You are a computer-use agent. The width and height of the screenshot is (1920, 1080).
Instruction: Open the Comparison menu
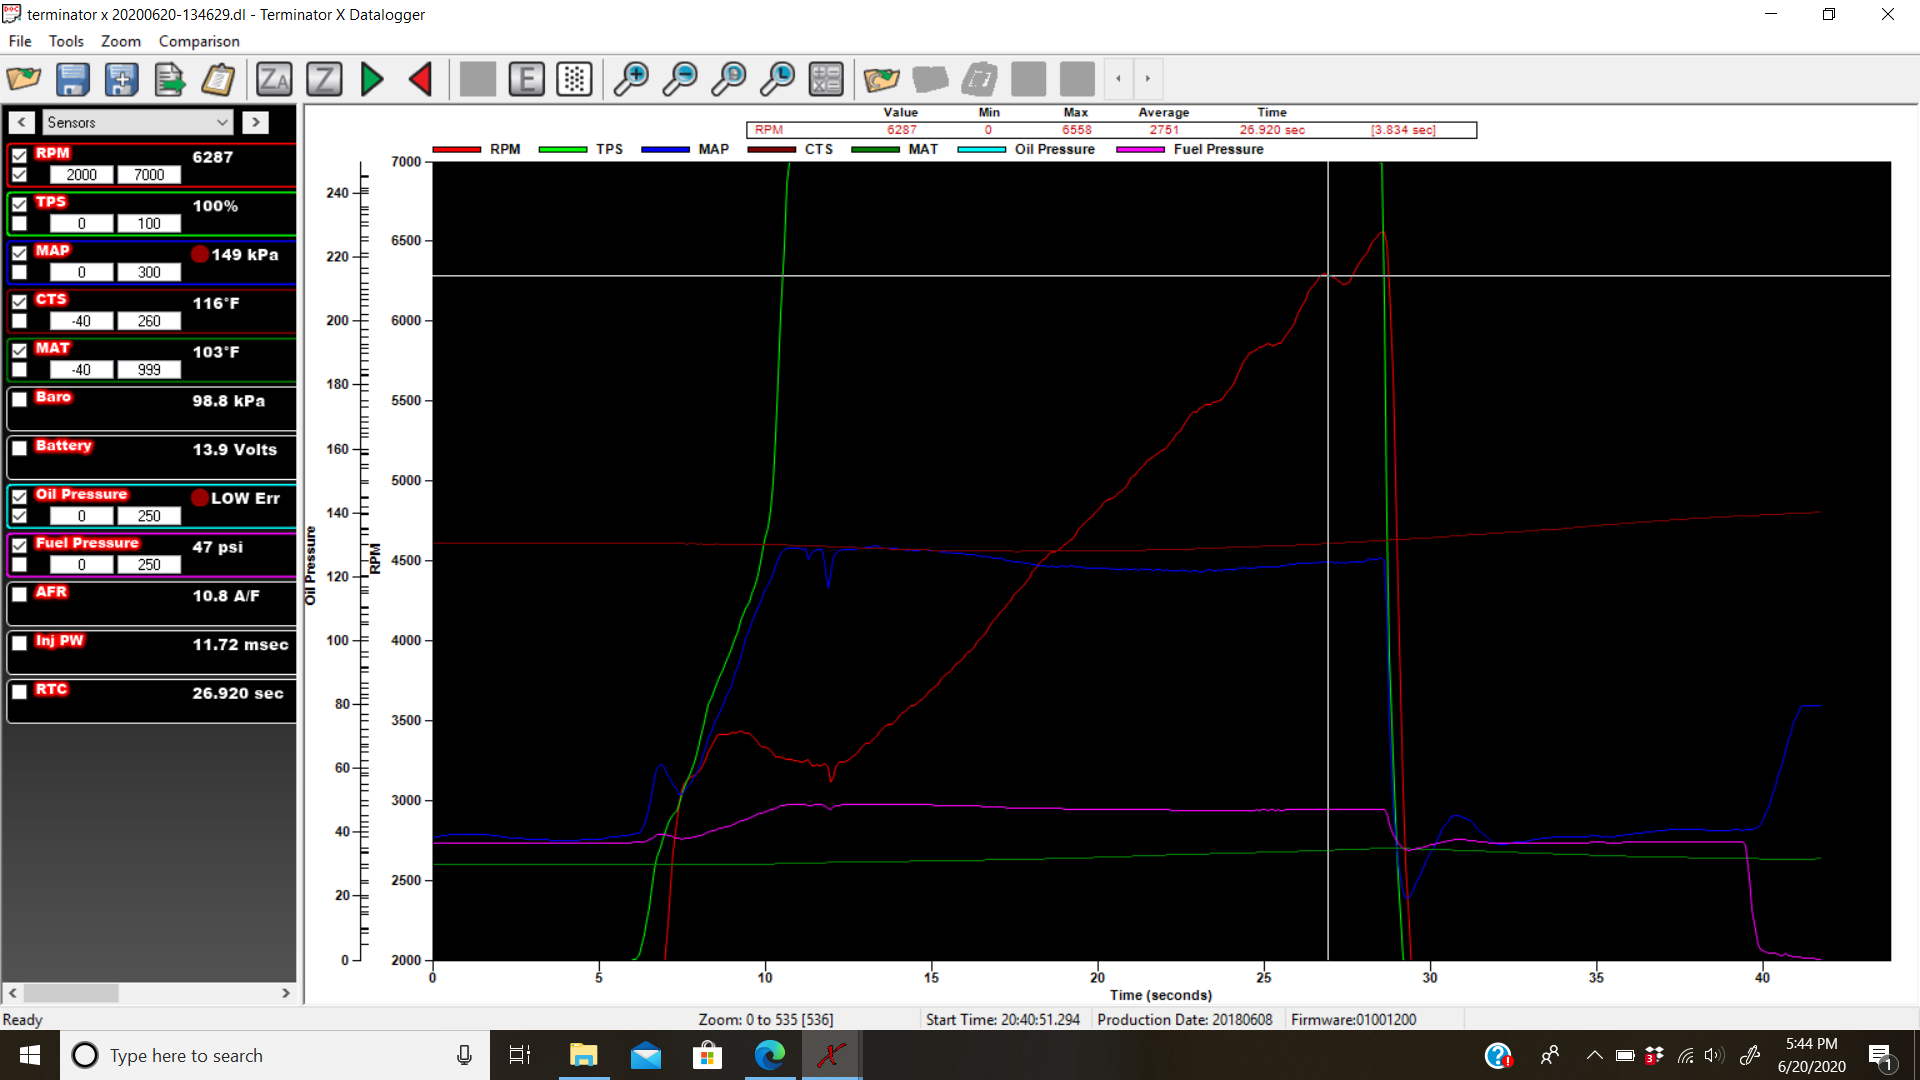click(x=199, y=41)
